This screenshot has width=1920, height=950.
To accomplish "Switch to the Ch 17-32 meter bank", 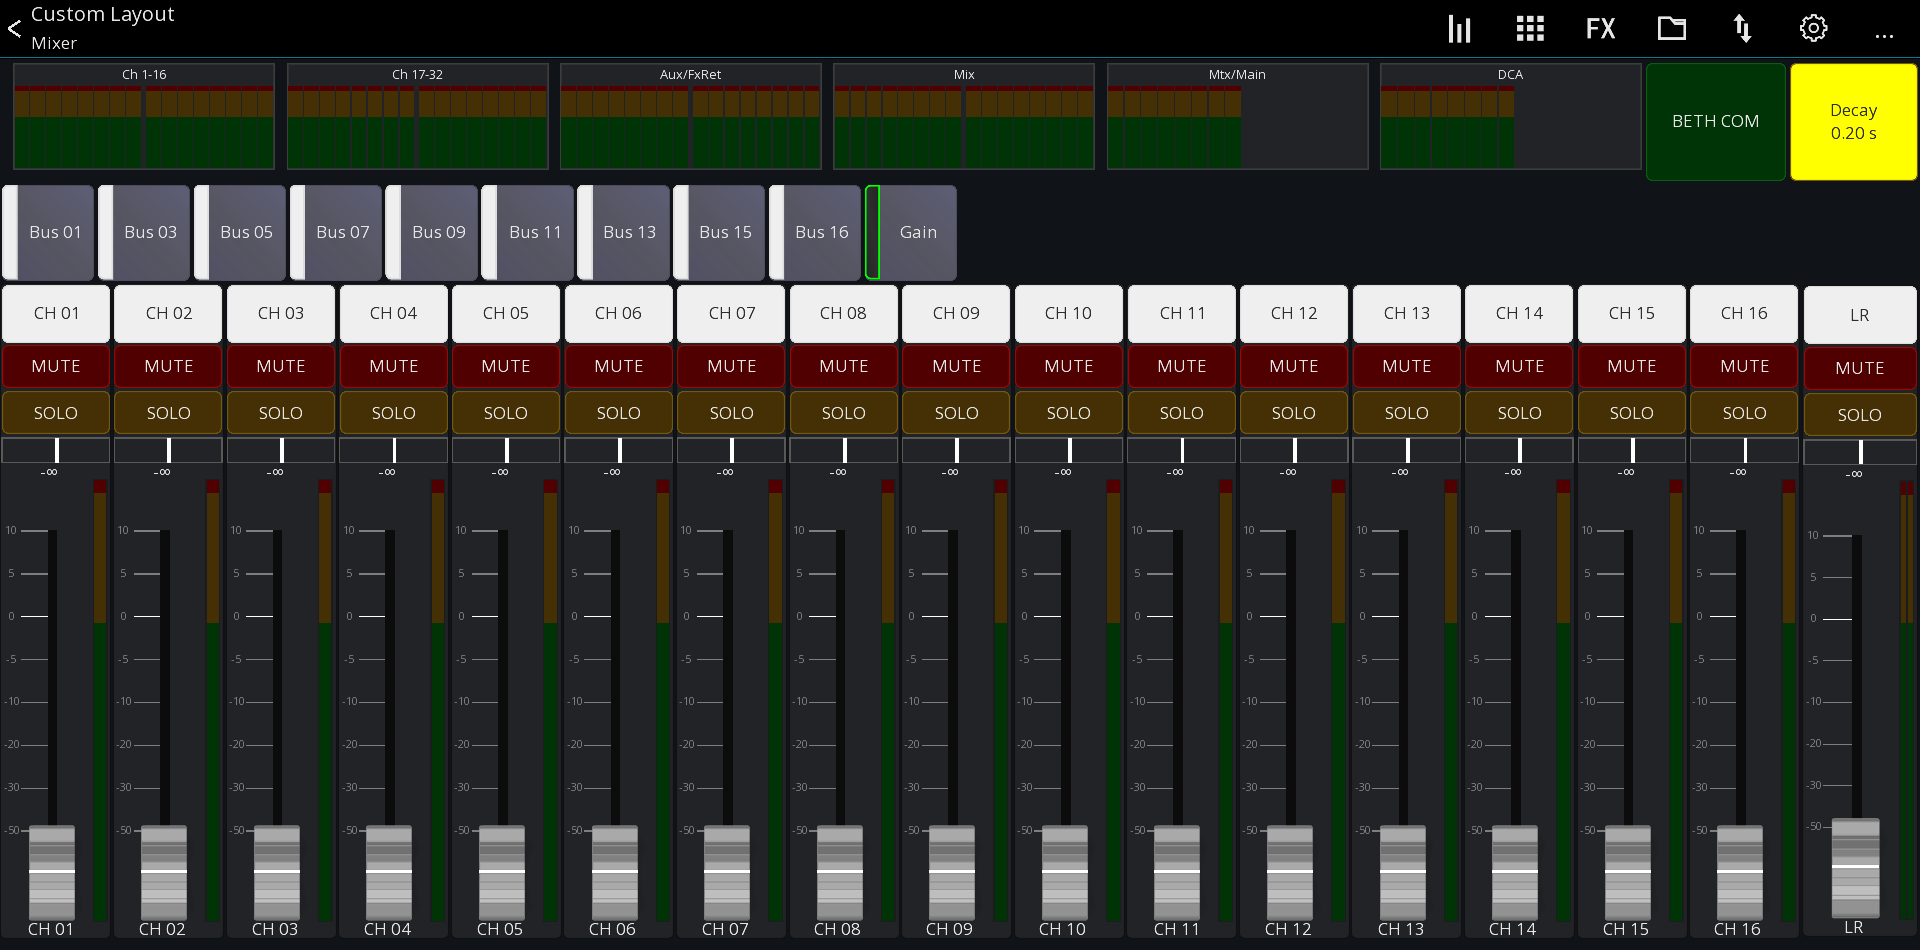I will click(417, 116).
